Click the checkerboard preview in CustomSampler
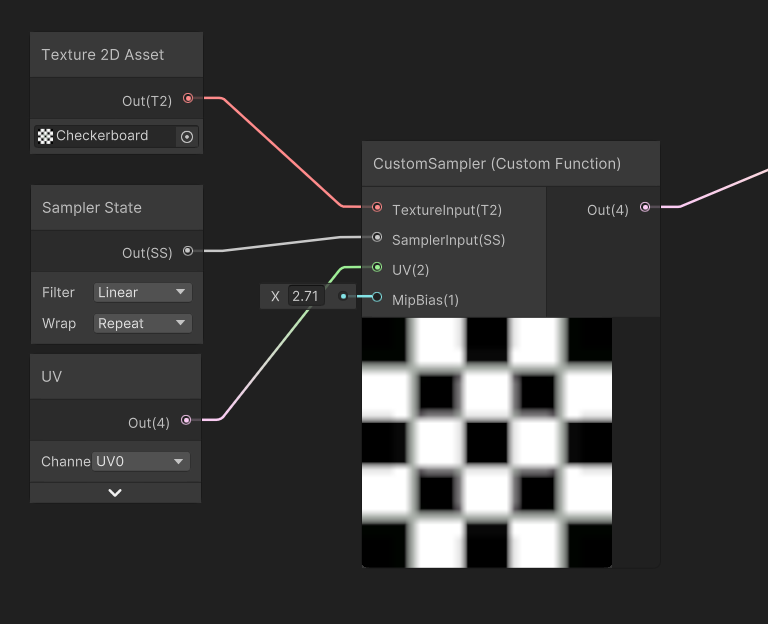Viewport: 768px width, 624px height. tap(486, 442)
